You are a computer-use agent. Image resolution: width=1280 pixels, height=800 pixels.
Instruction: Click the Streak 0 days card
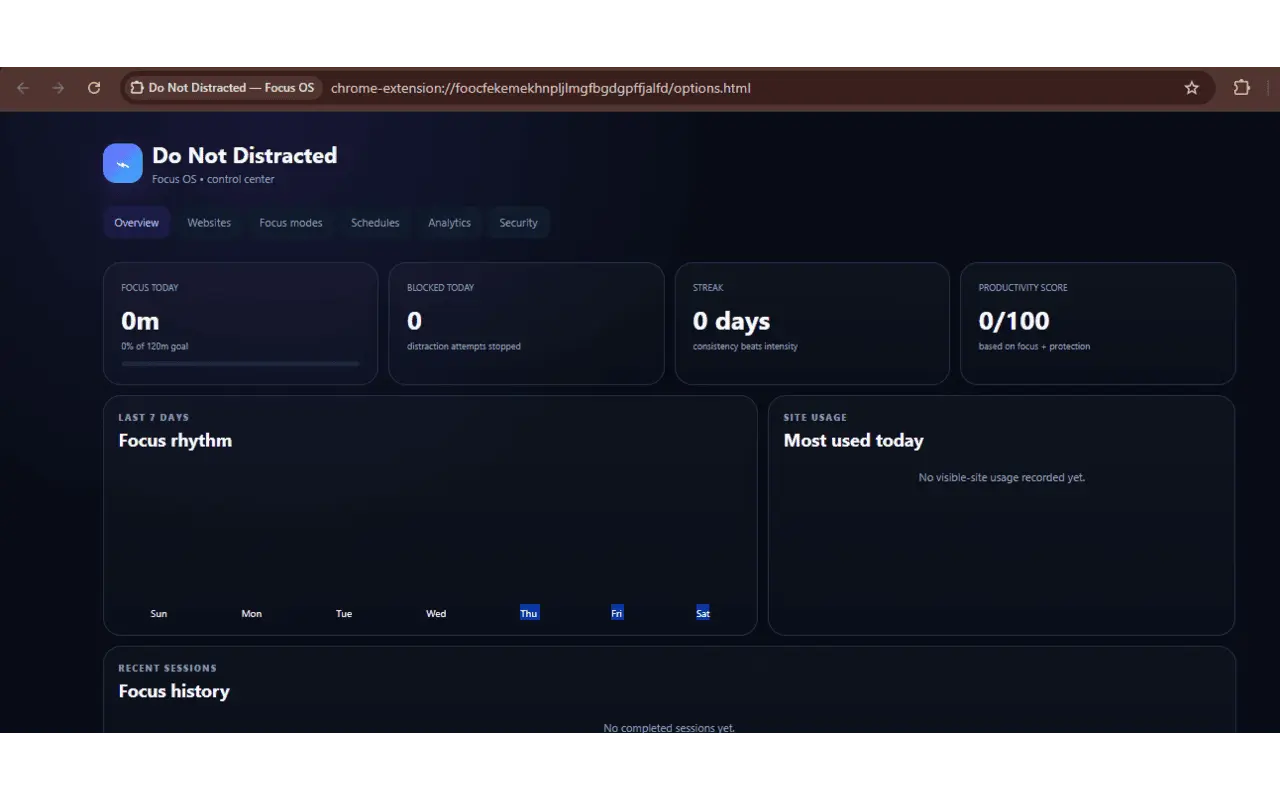pos(812,323)
